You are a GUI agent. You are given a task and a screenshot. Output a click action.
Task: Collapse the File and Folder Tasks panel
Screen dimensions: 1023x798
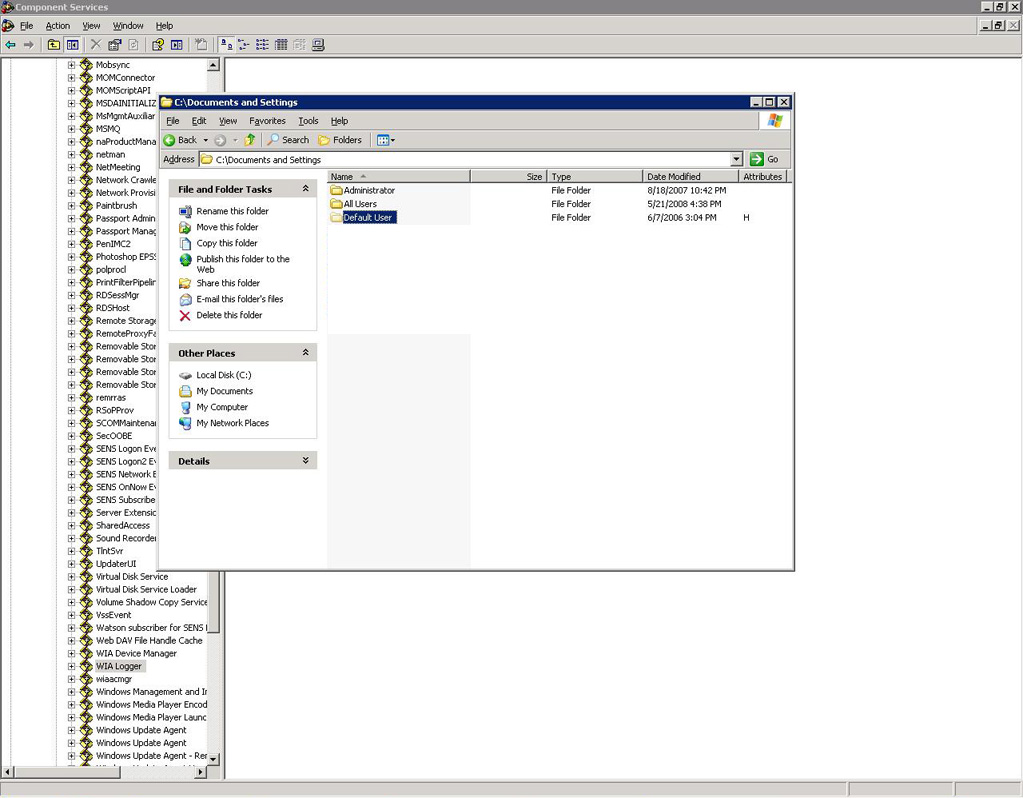[305, 189]
